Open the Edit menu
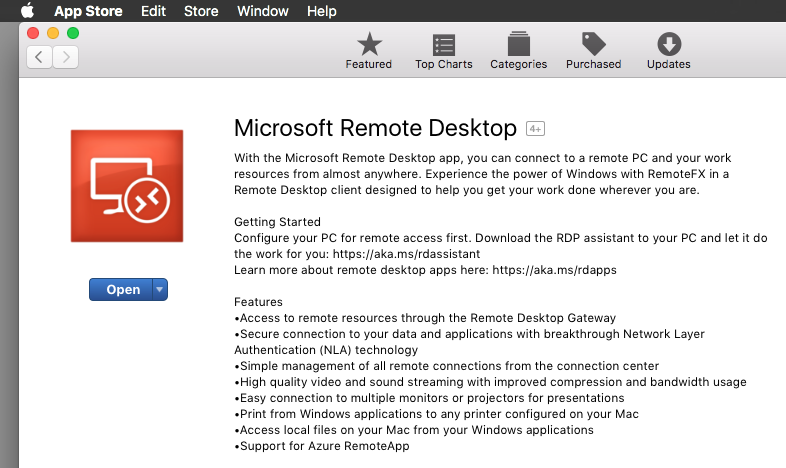 153,11
